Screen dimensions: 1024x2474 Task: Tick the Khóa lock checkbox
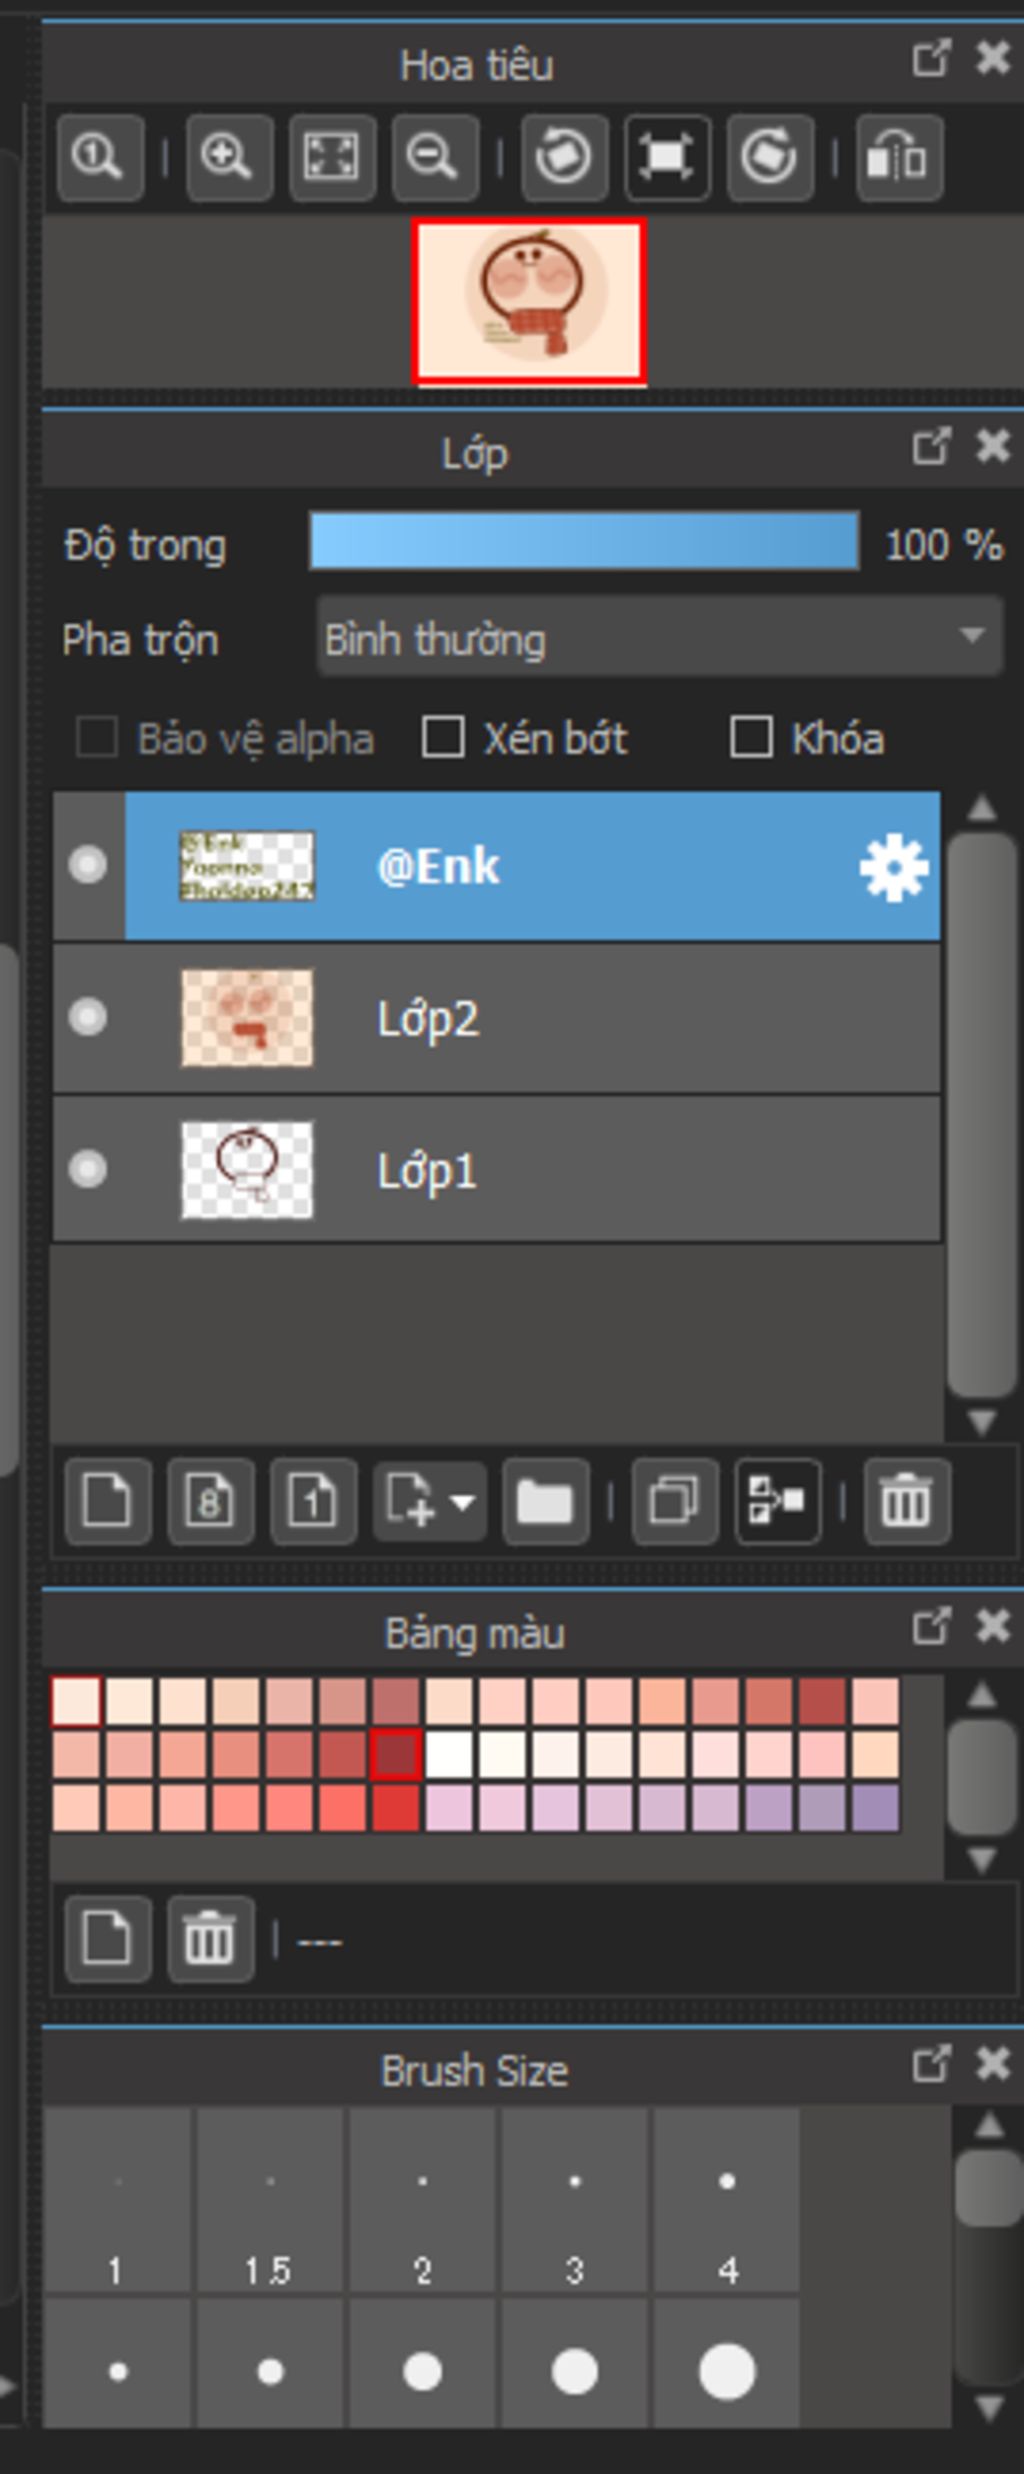[x=751, y=738]
